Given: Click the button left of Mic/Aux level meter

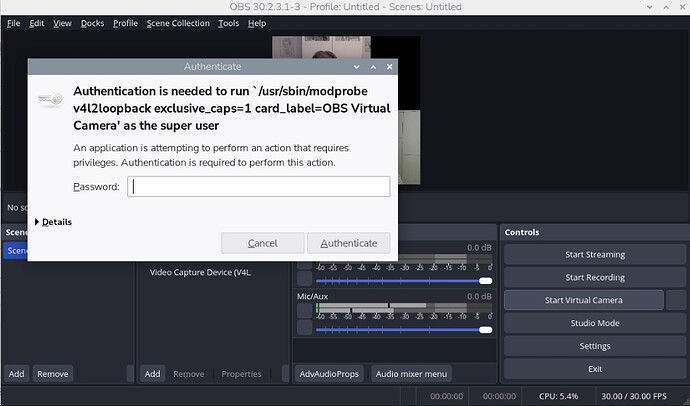Looking at the screenshot, I should coord(303,311).
